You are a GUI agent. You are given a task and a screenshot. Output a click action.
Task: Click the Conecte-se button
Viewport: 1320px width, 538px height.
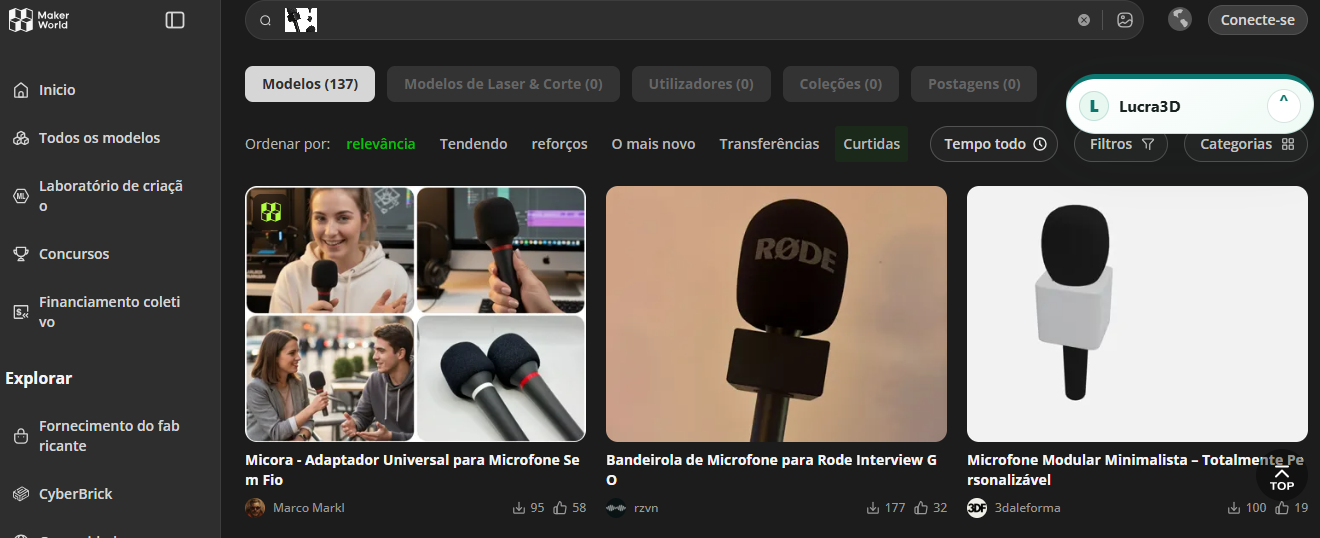point(1258,20)
